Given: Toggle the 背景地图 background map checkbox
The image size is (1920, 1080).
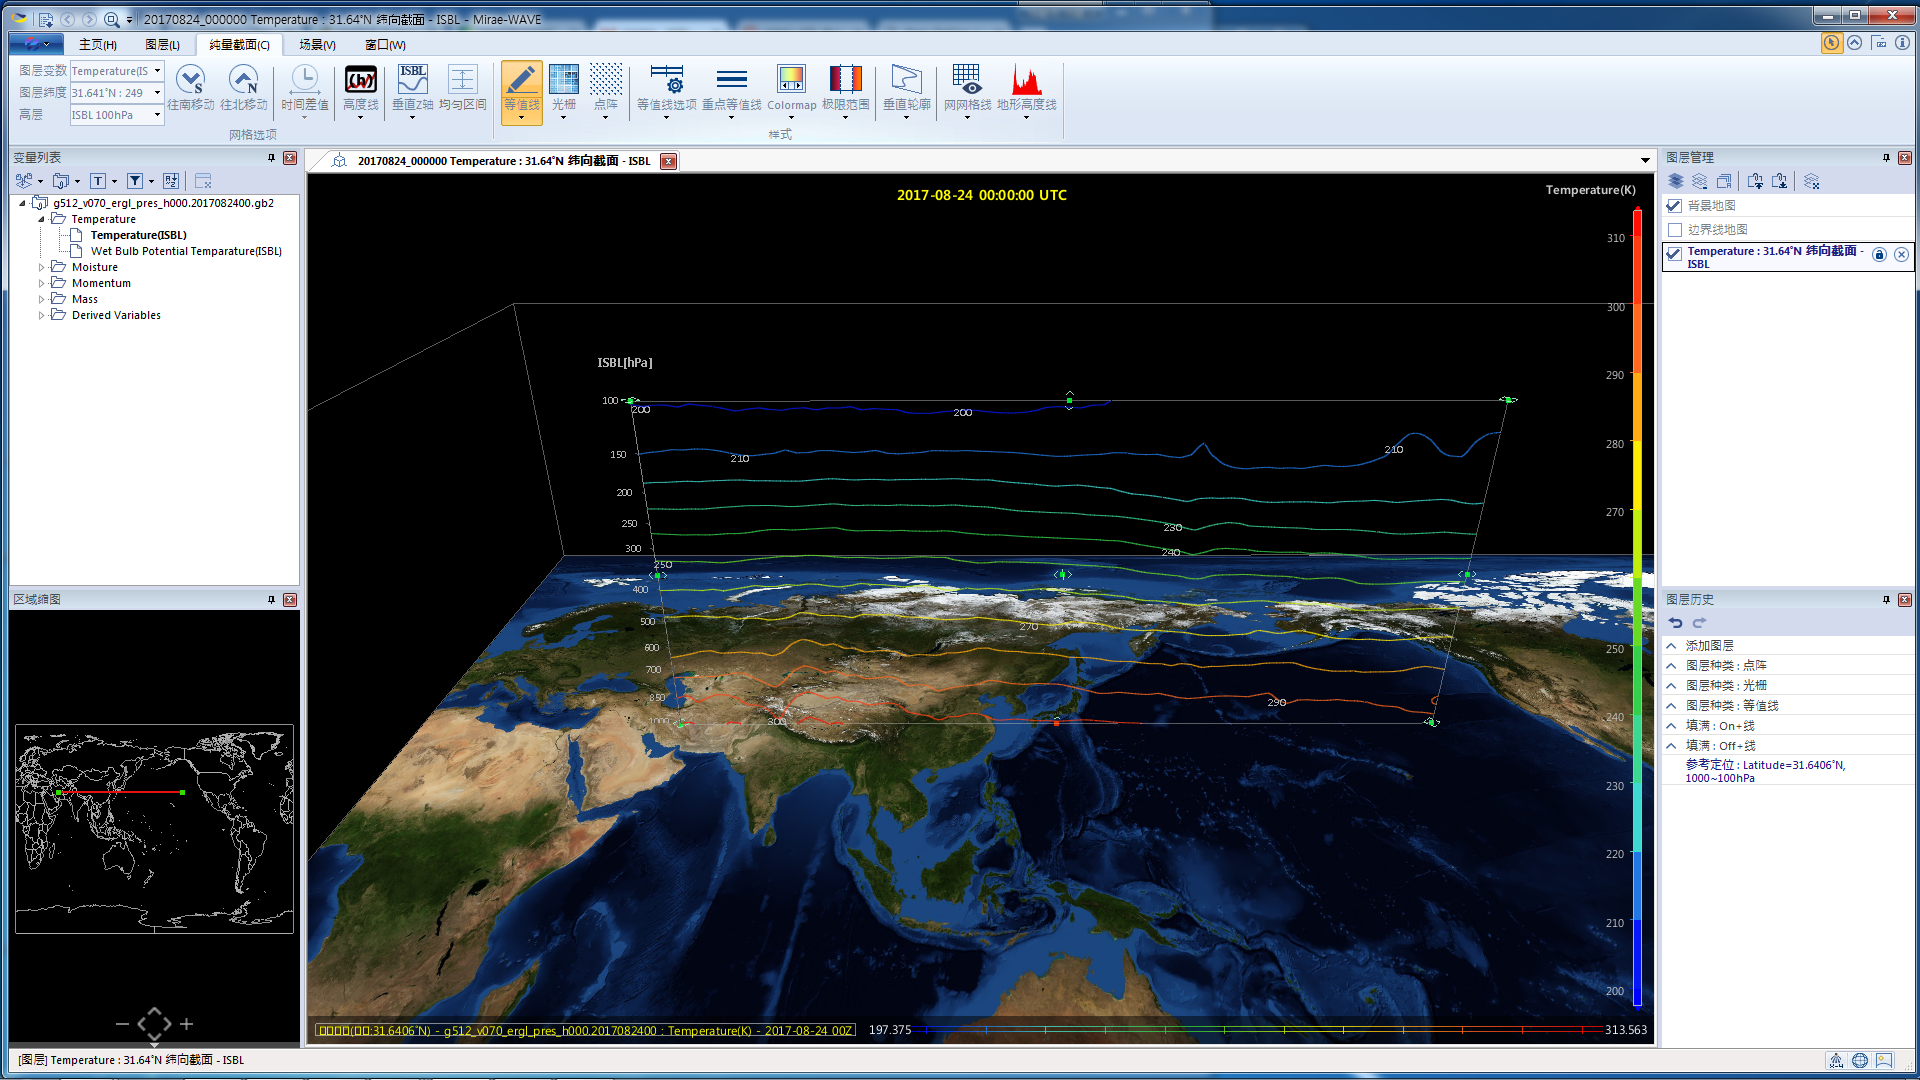Looking at the screenshot, I should tap(1674, 206).
